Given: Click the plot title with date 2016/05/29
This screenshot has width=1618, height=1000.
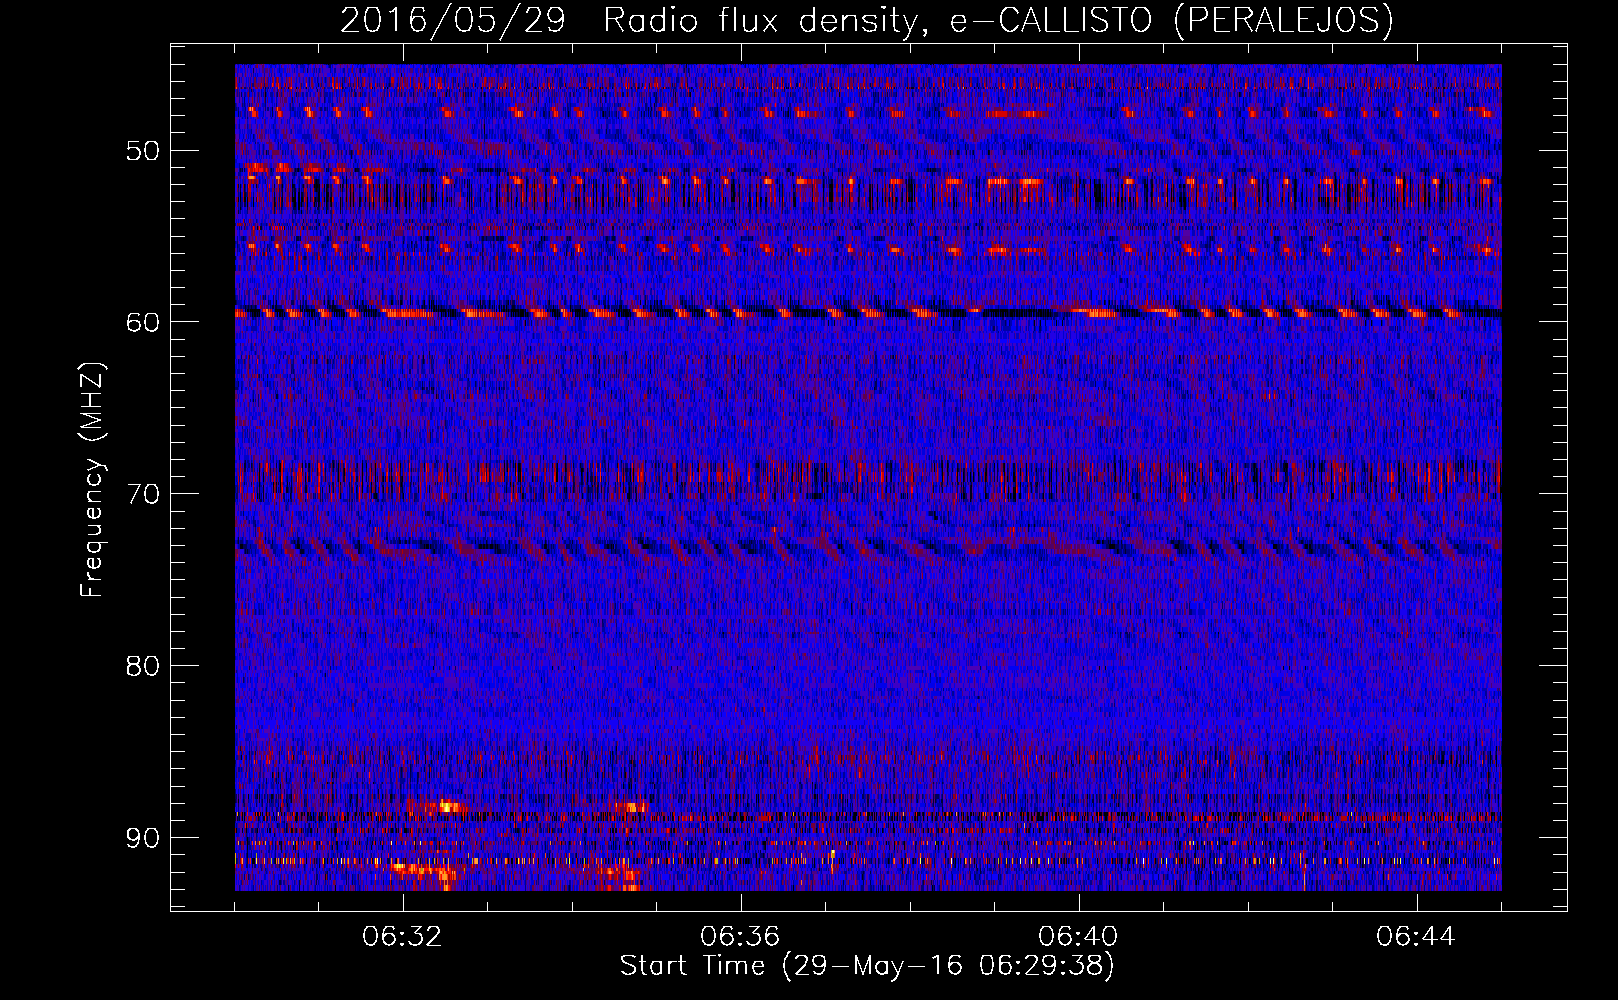Looking at the screenshot, I should [867, 20].
